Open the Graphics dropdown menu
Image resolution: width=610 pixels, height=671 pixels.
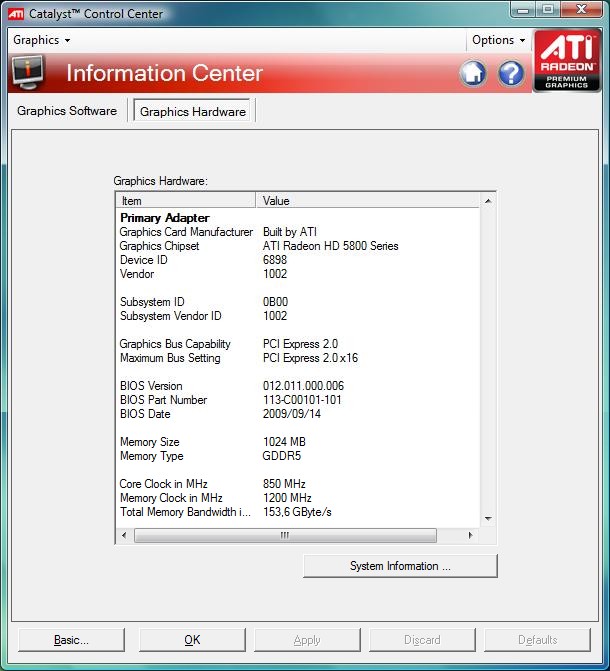click(42, 40)
